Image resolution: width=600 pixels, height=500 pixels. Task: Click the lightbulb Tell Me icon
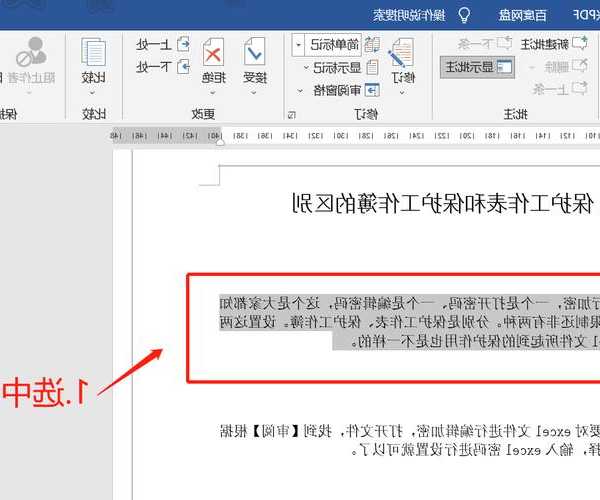pos(464,14)
